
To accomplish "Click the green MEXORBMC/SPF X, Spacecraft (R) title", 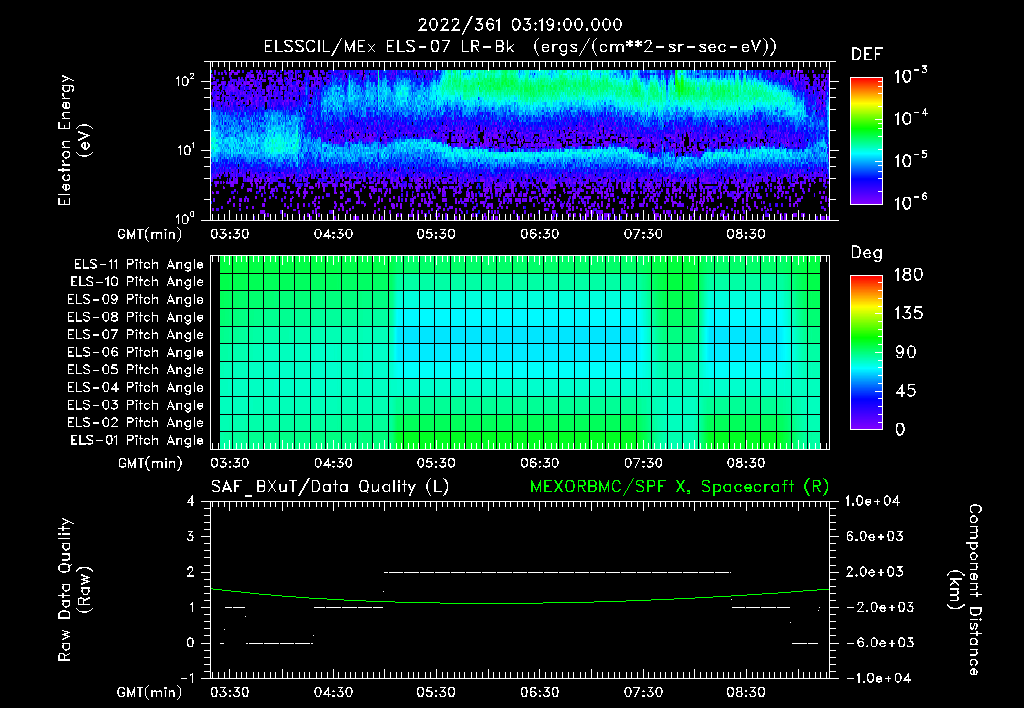I will 679,487.
